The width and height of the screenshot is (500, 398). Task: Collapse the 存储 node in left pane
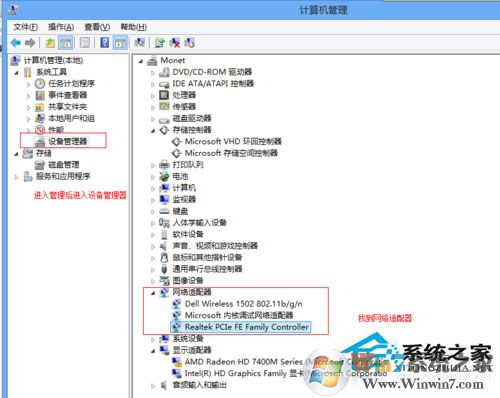(x=16, y=154)
